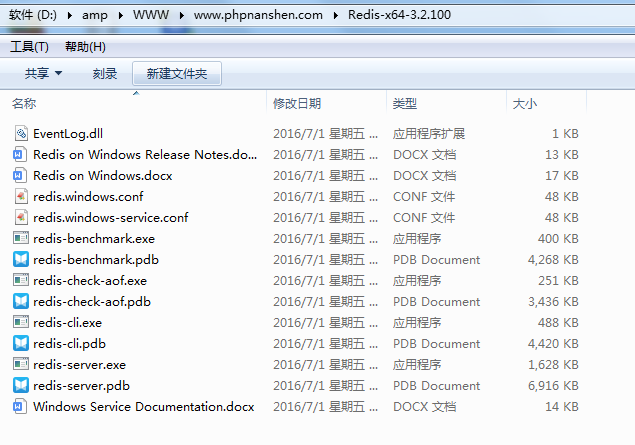Click the redis-cli.exe application icon
The width and height of the screenshot is (635, 445).
point(21,323)
